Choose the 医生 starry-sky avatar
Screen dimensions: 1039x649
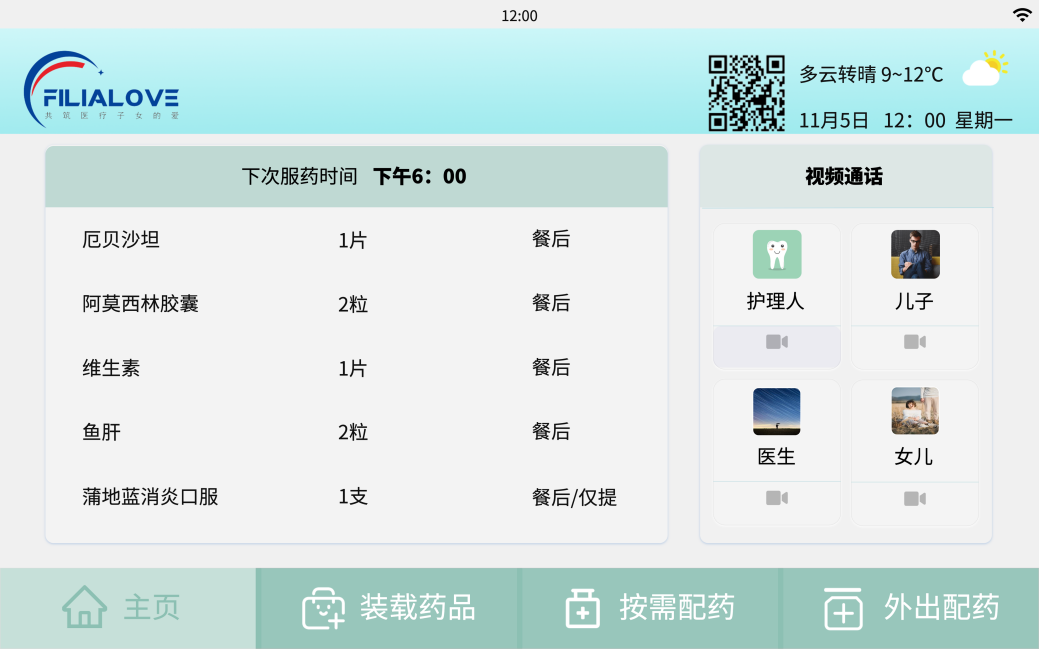pos(777,411)
